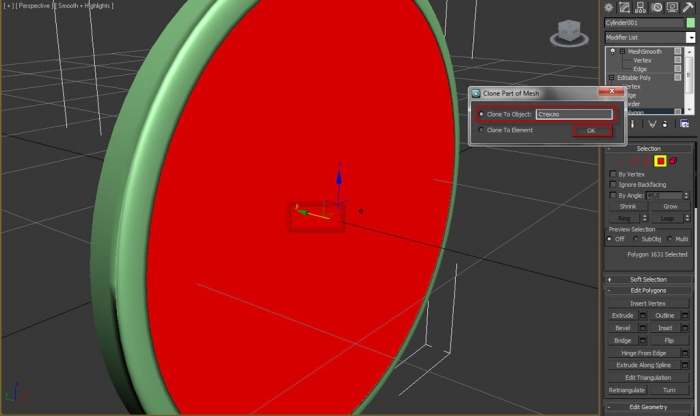The image size is (700, 416).
Task: Open Smooth + Highlights shading menu
Action: (83, 6)
